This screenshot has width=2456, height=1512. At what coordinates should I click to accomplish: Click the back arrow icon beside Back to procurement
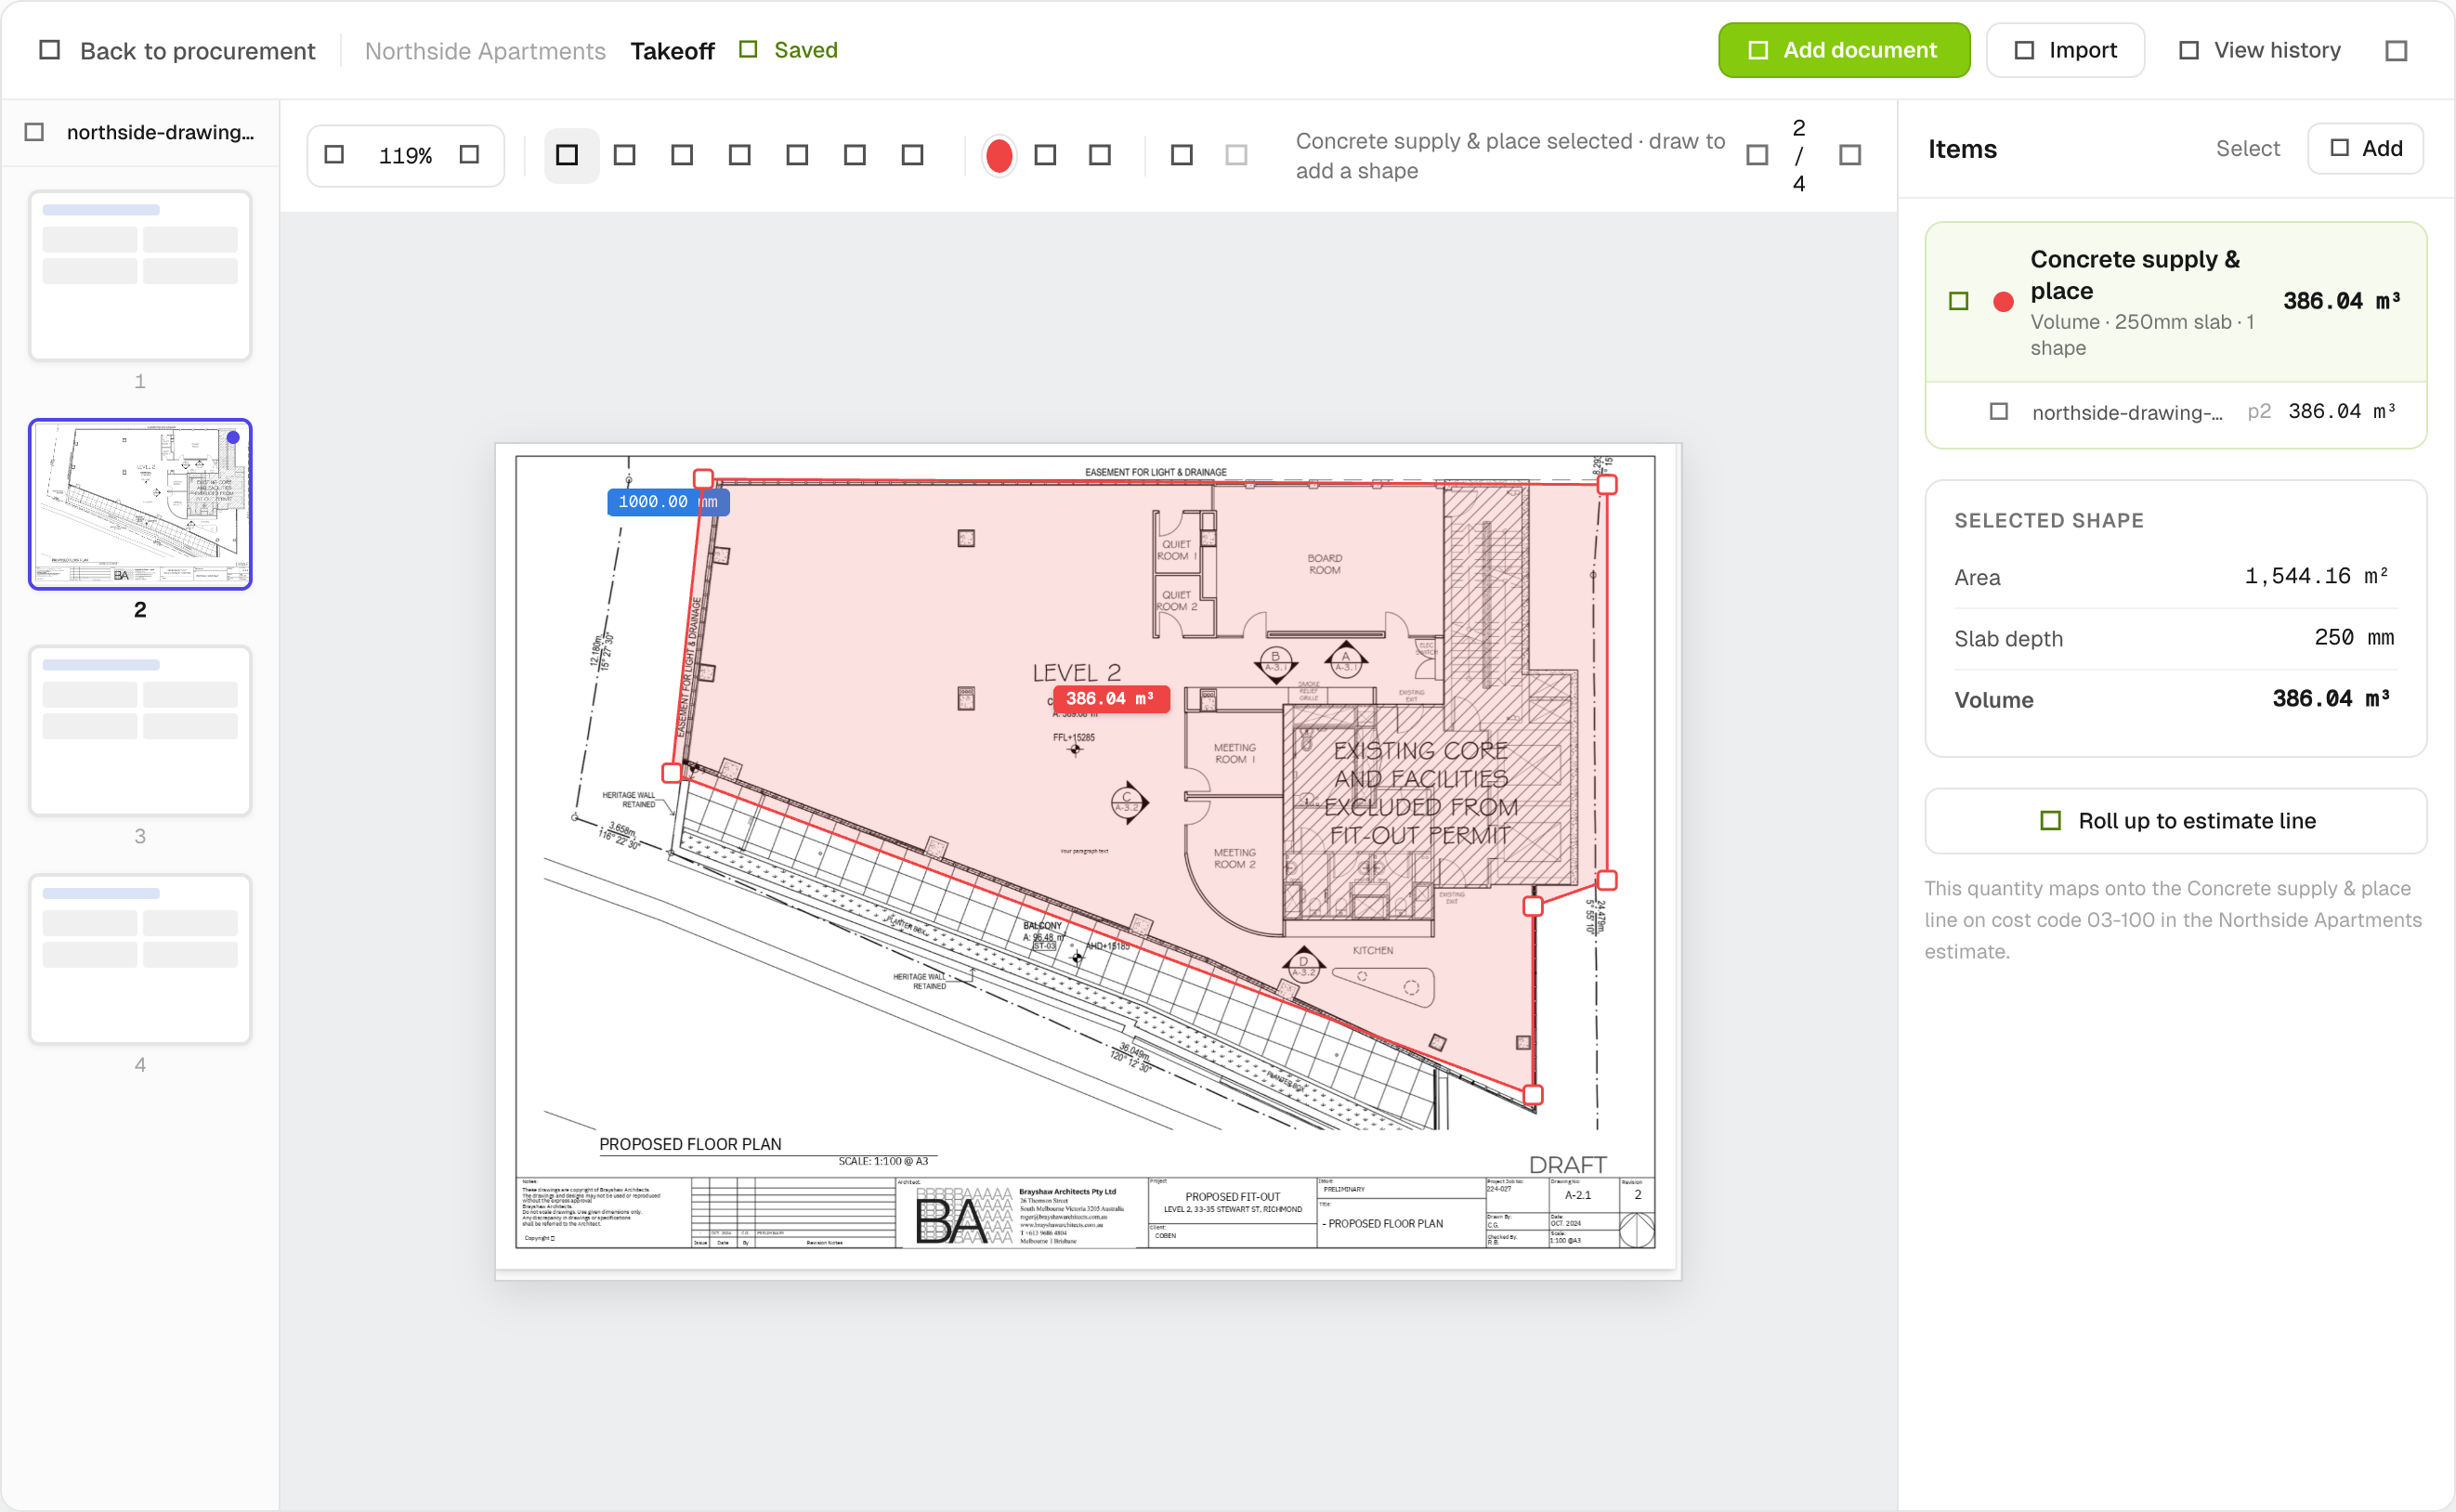pyautogui.click(x=49, y=50)
